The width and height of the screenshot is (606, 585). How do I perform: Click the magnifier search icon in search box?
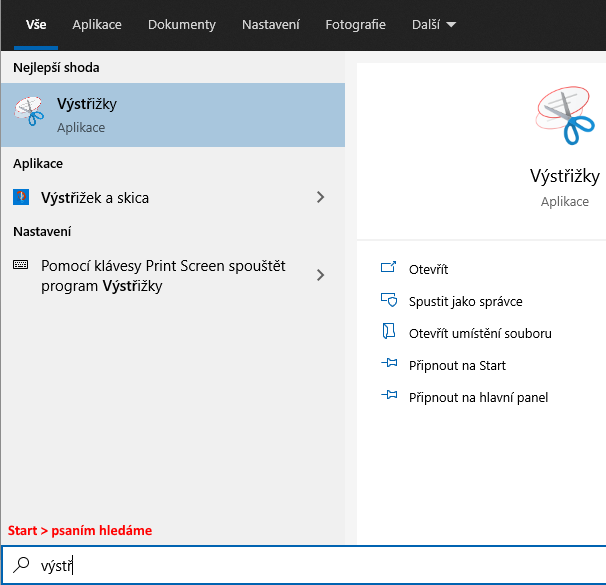click(x=21, y=565)
